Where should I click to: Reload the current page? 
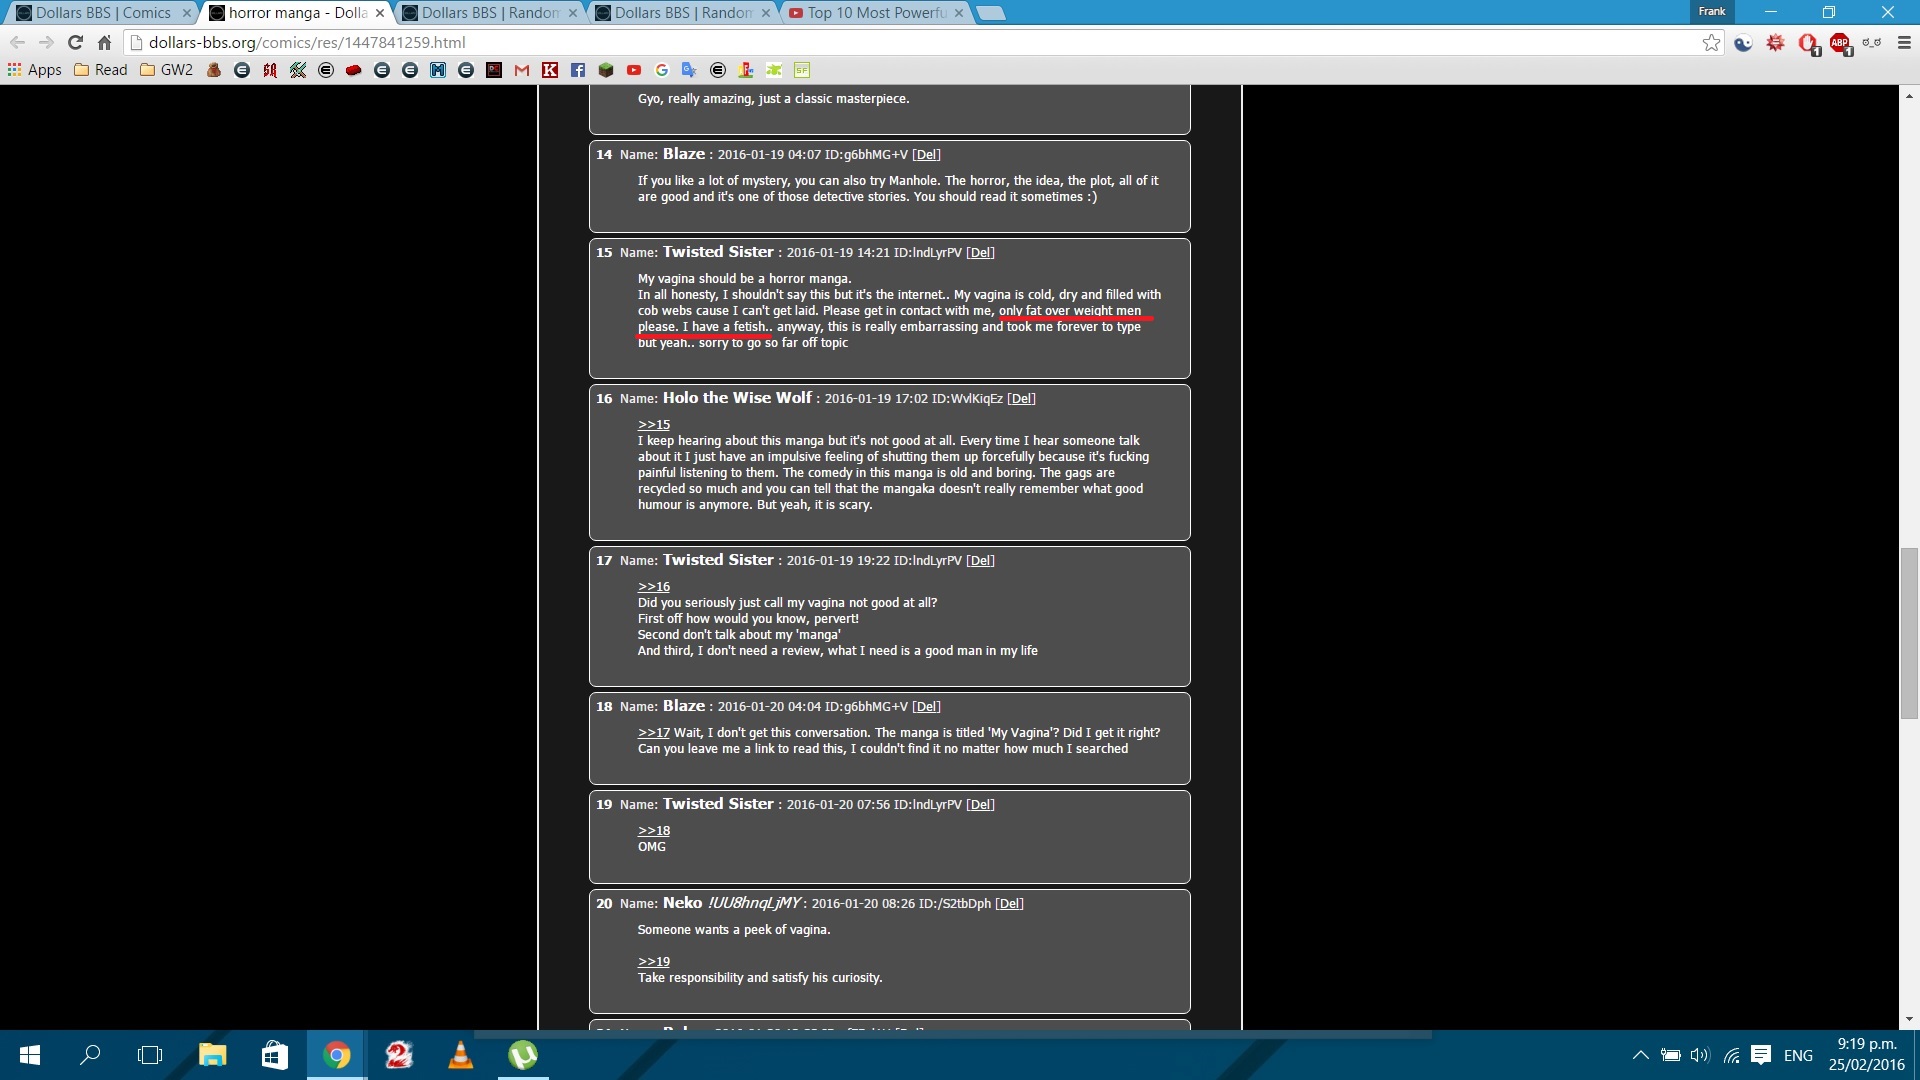pyautogui.click(x=75, y=42)
